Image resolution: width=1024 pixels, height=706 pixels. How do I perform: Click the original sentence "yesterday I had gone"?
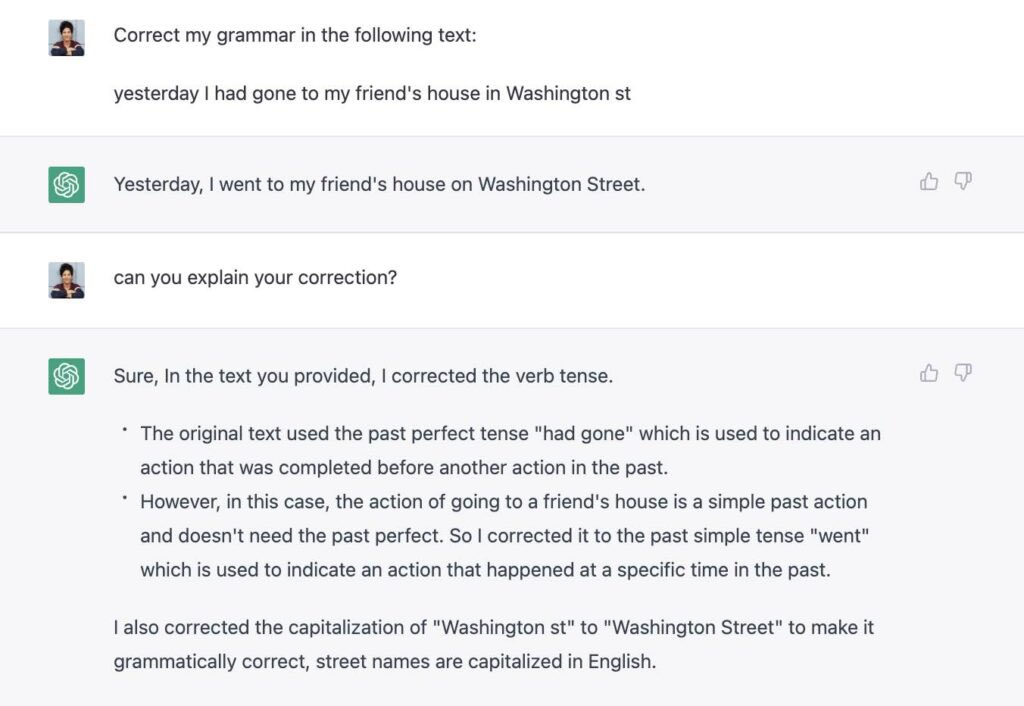pos(372,93)
